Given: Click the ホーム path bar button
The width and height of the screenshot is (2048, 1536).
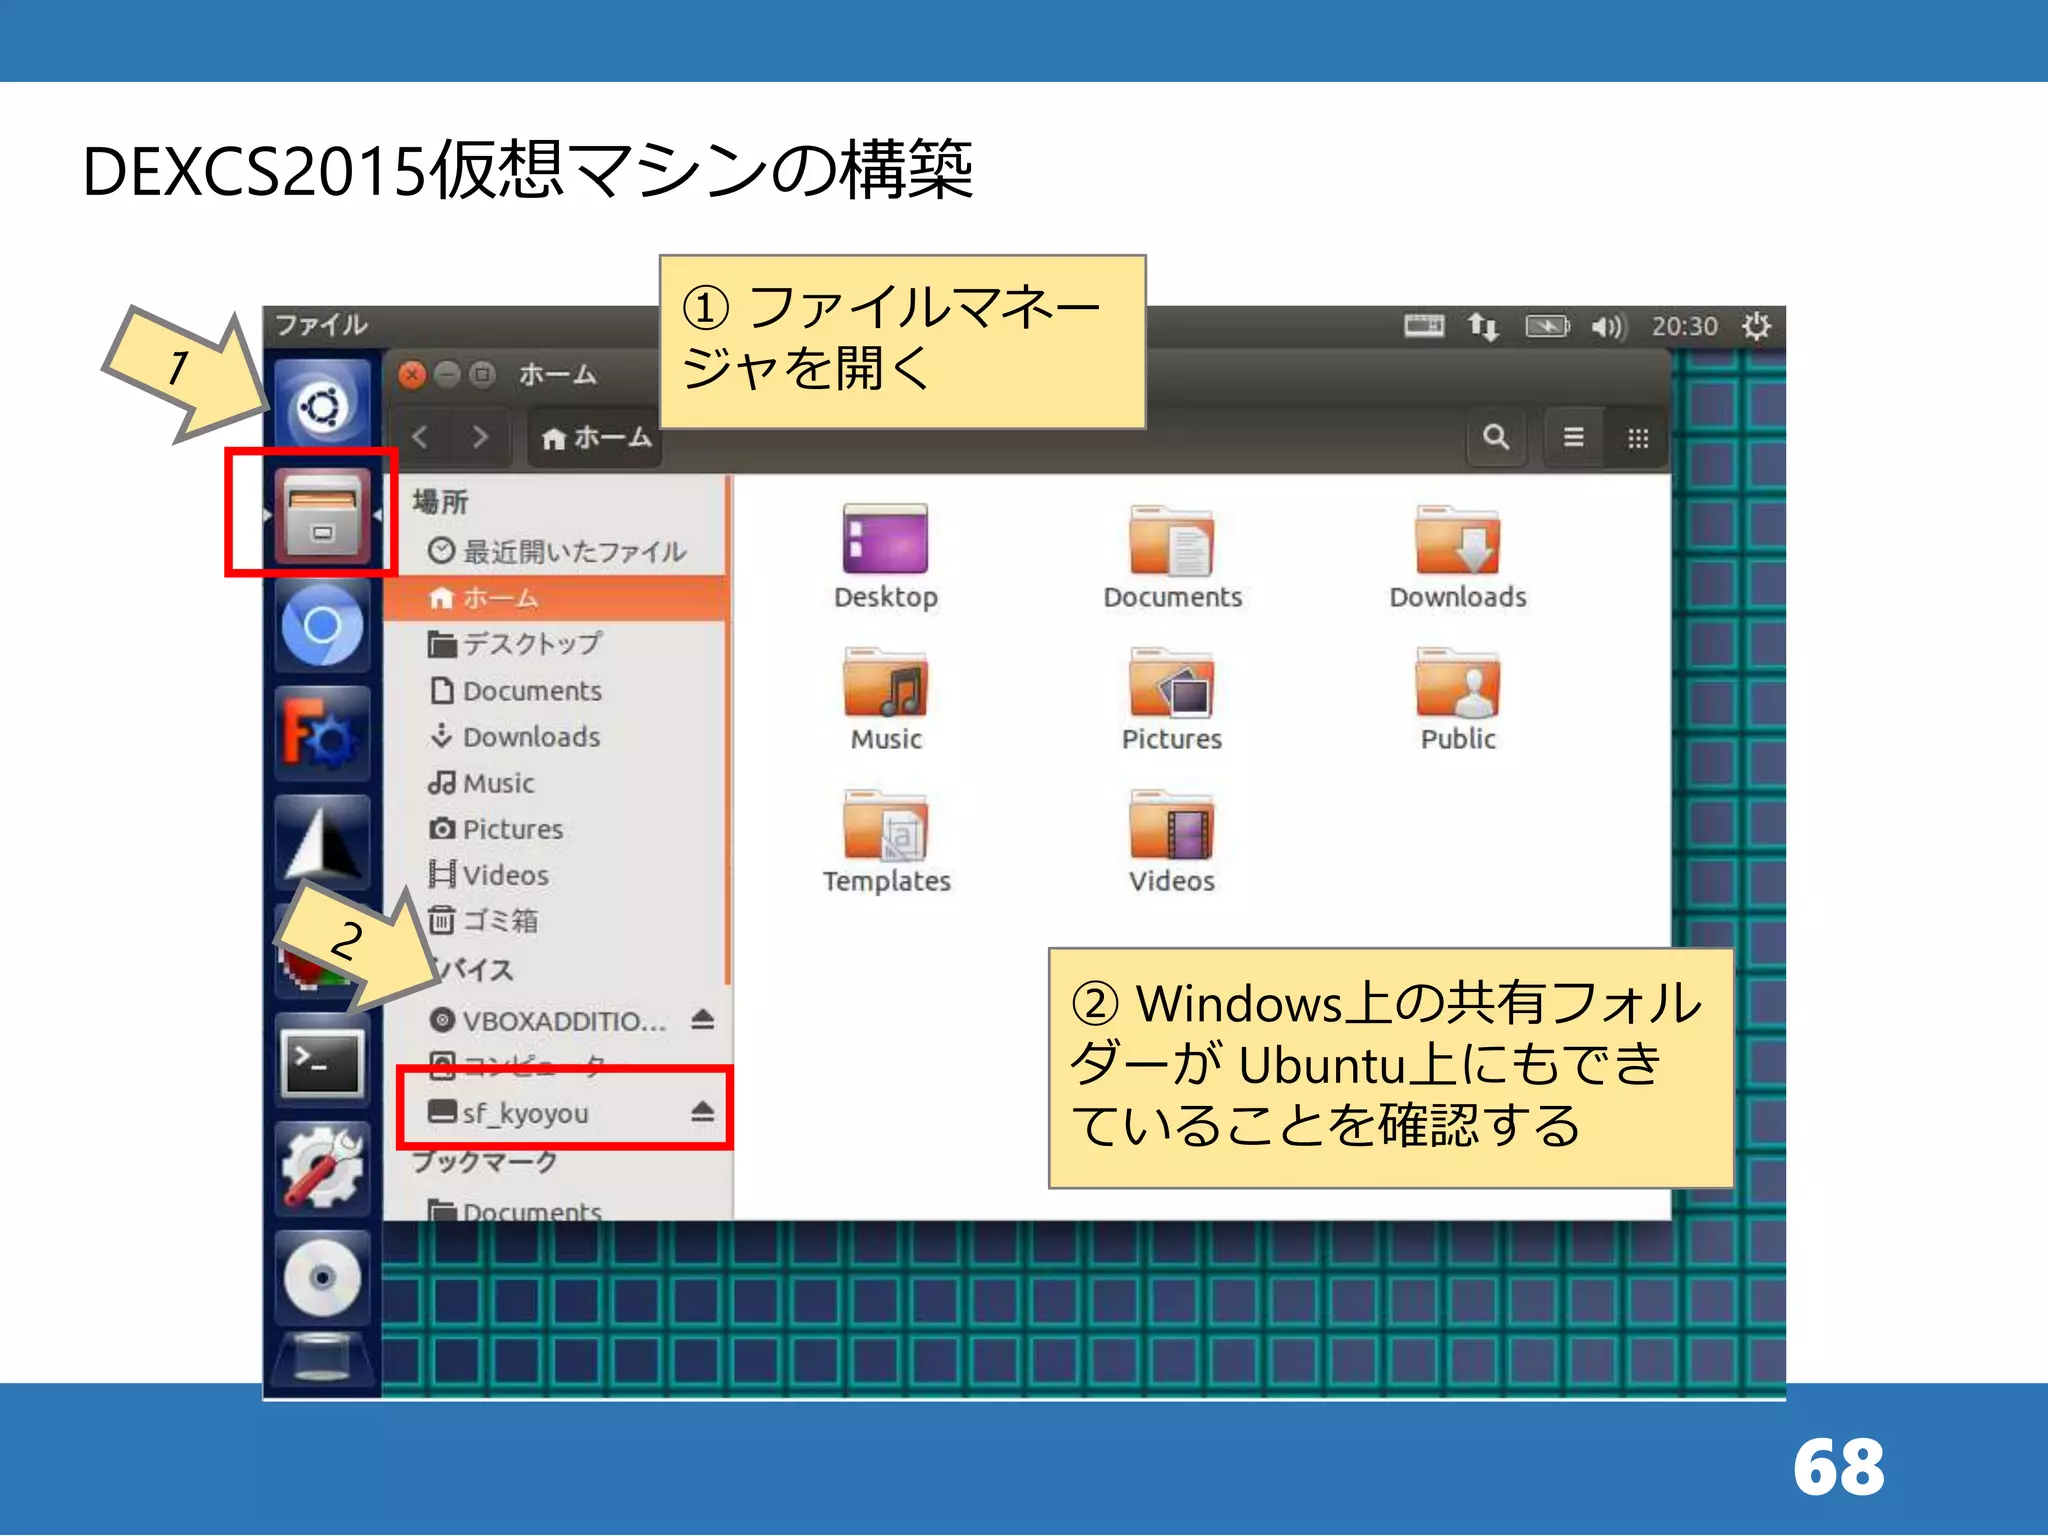Looking at the screenshot, I should 595,438.
